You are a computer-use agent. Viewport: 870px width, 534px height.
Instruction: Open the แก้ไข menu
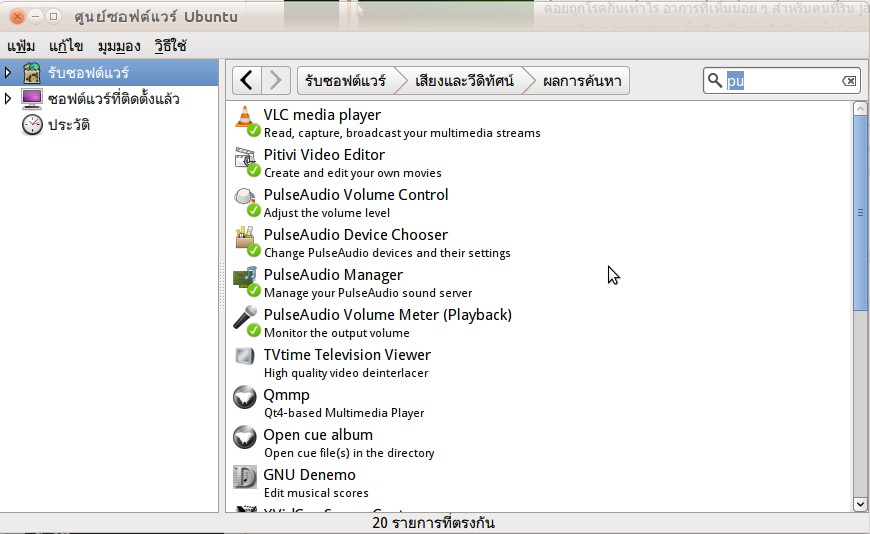66,46
